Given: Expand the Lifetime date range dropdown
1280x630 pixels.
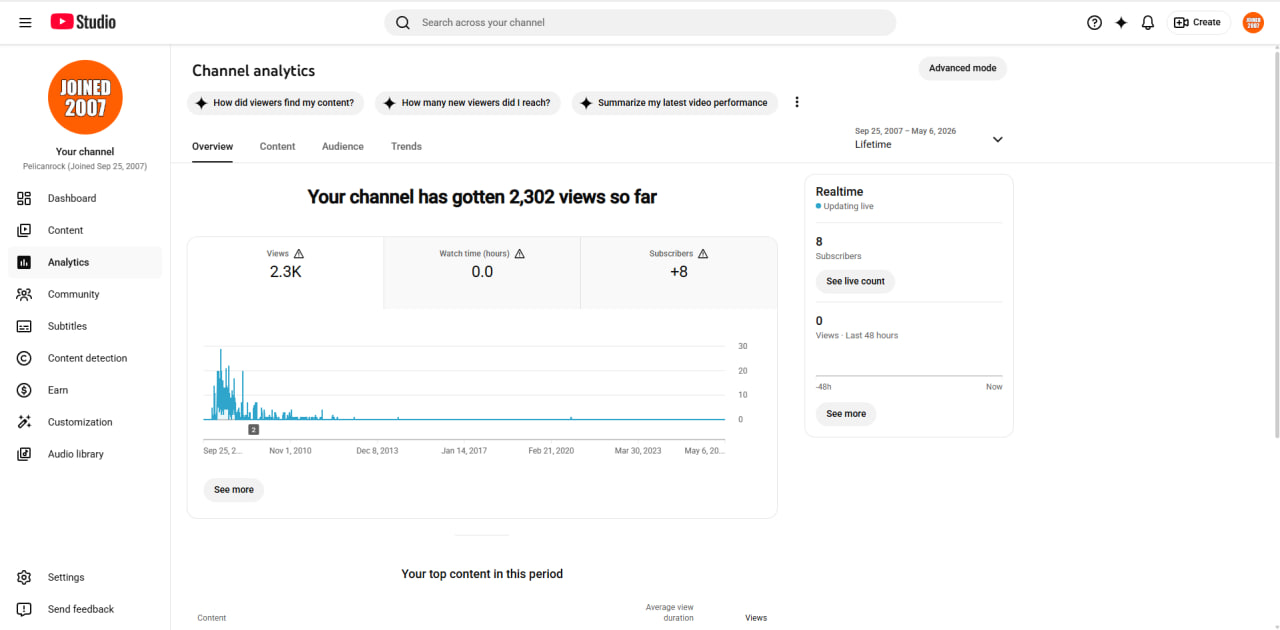Looking at the screenshot, I should 997,139.
